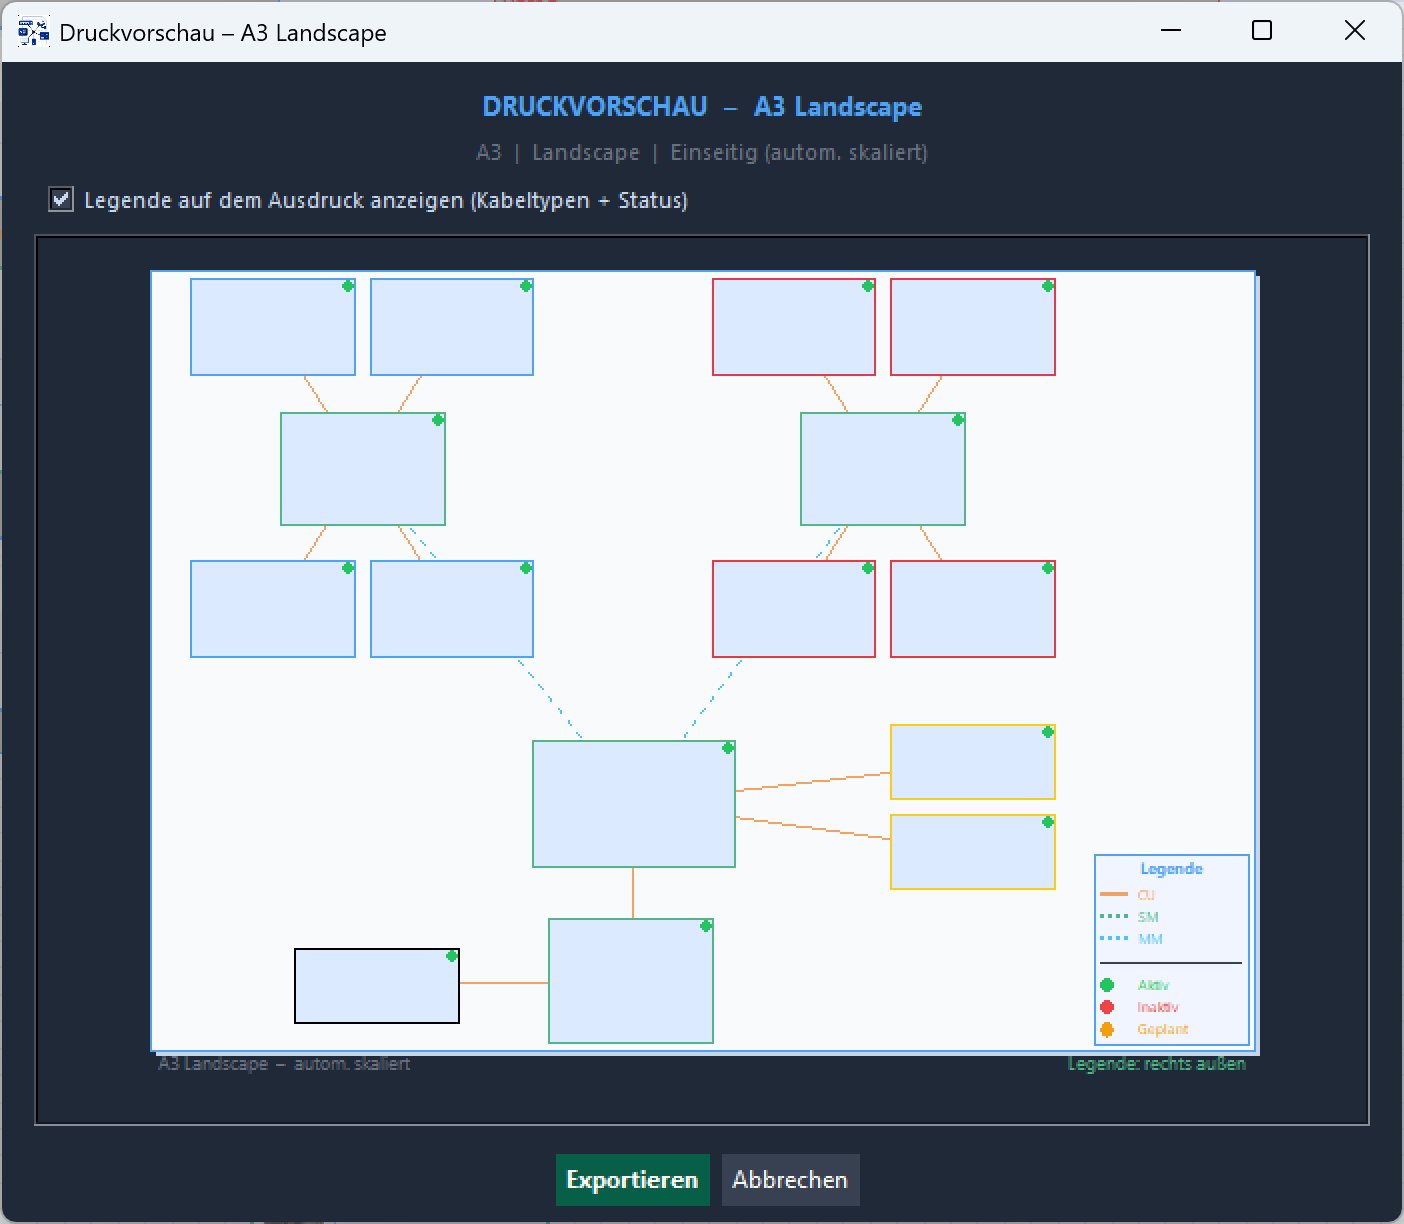
Task: Select the upper yellow-bordered node
Action: point(973,762)
